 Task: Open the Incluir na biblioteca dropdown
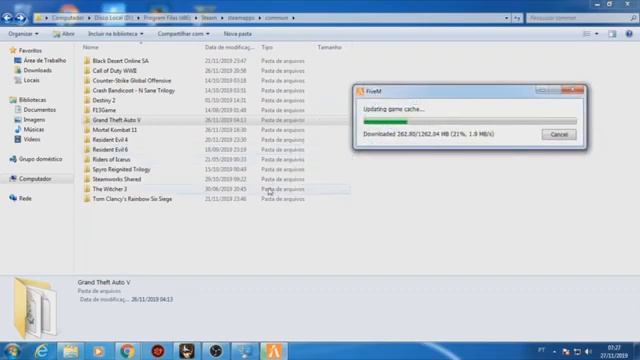coord(116,34)
